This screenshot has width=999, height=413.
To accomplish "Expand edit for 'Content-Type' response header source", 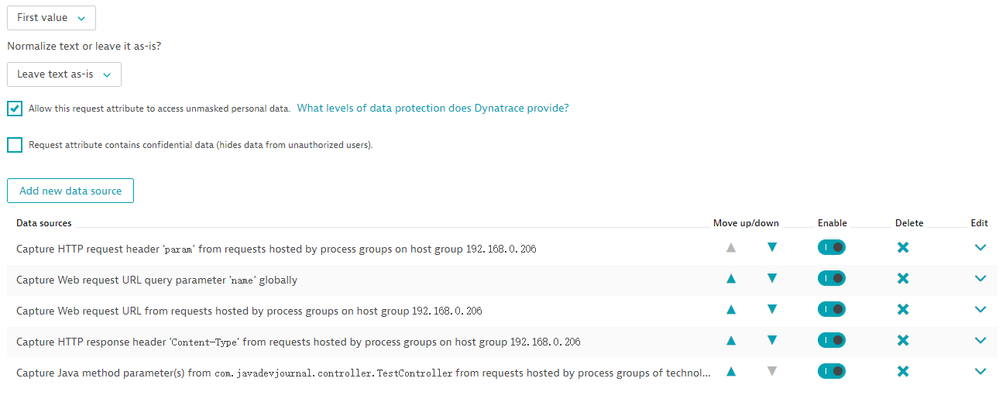I will coord(980,341).
